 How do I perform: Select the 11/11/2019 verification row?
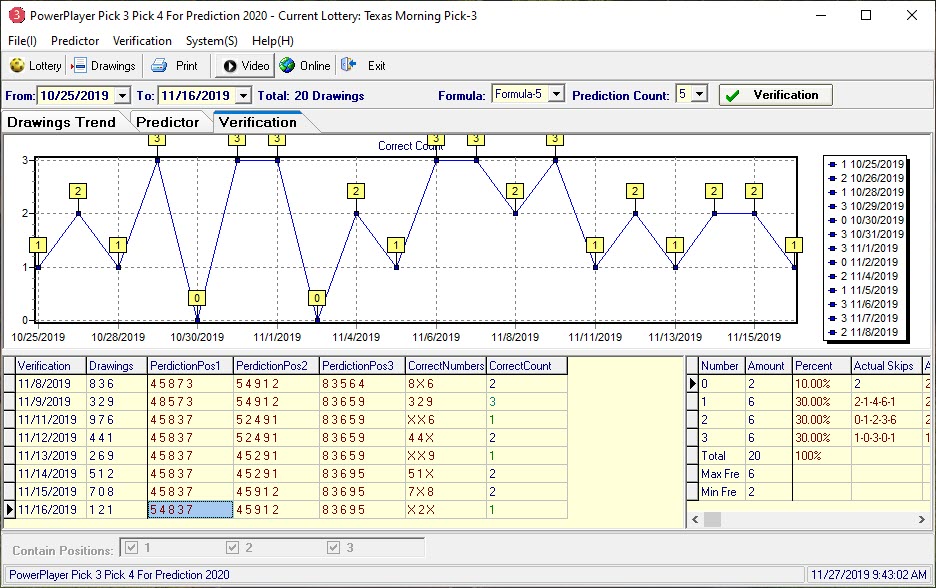[285, 420]
